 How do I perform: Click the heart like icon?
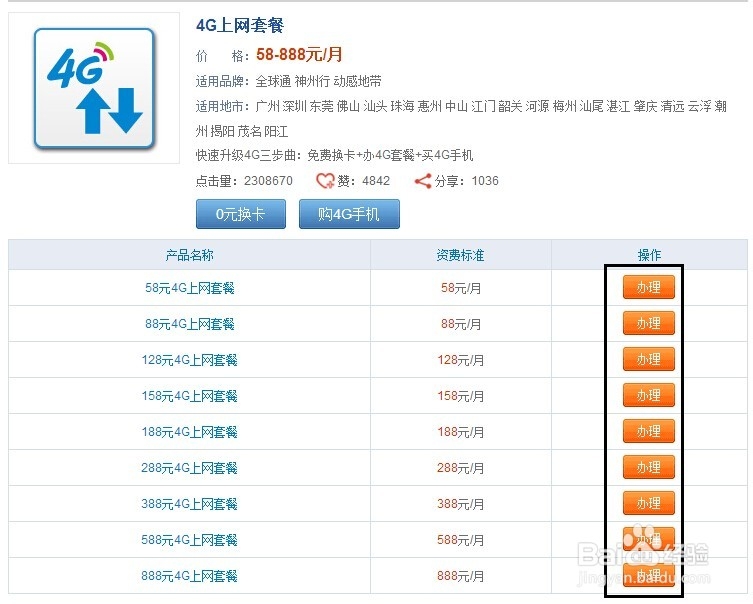[x=325, y=181]
